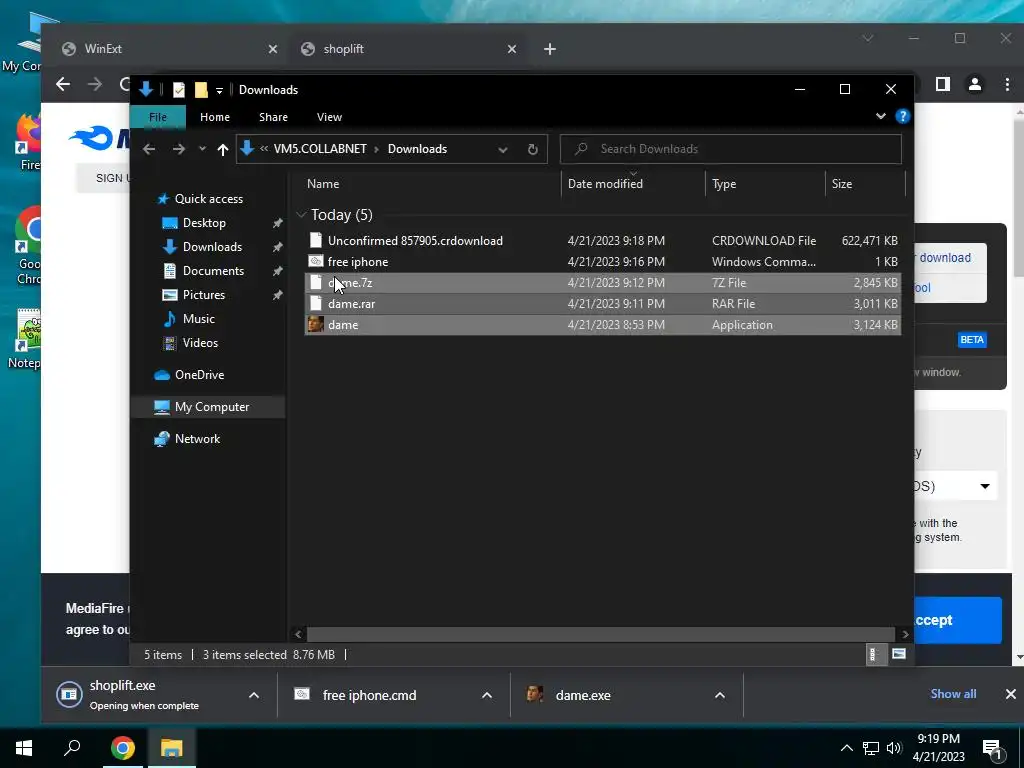This screenshot has width=1024, height=768.
Task: Refresh the Downloads folder
Action: tap(533, 149)
